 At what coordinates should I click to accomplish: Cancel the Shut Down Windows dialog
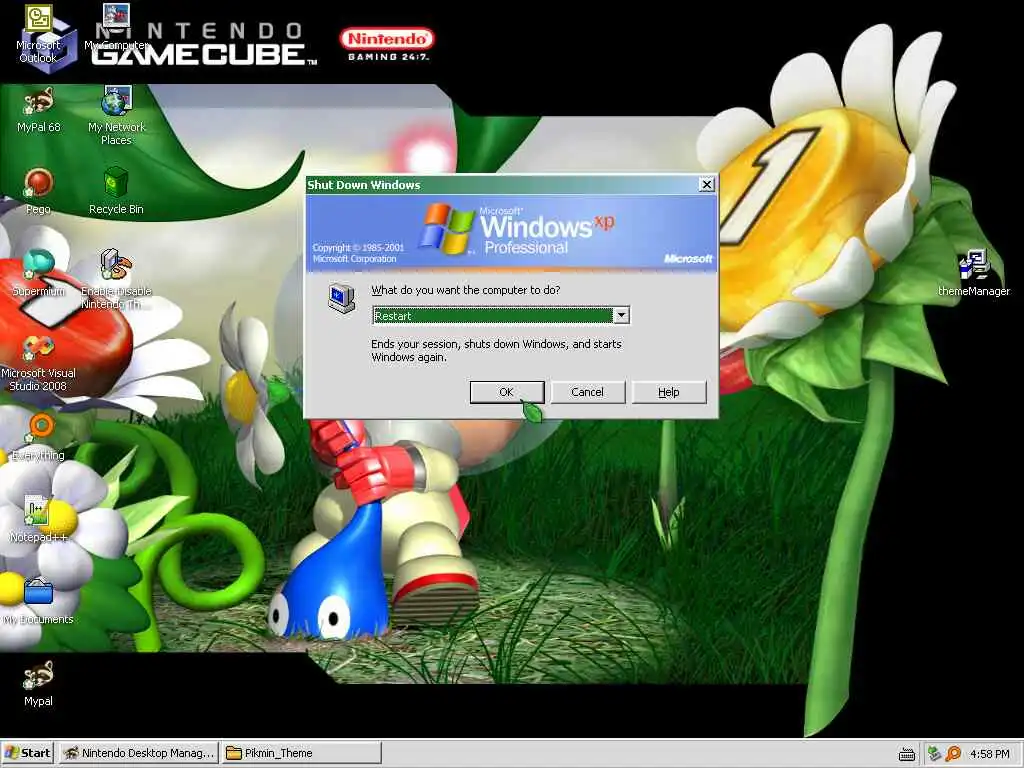coord(587,392)
